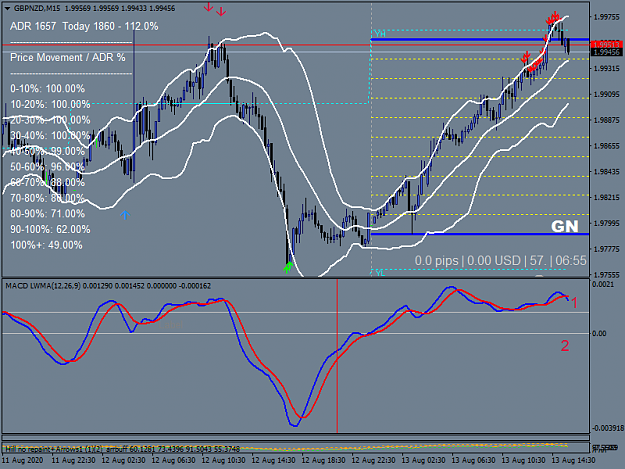Click the '13 Aug 06:30' time axis label

pos(474,461)
